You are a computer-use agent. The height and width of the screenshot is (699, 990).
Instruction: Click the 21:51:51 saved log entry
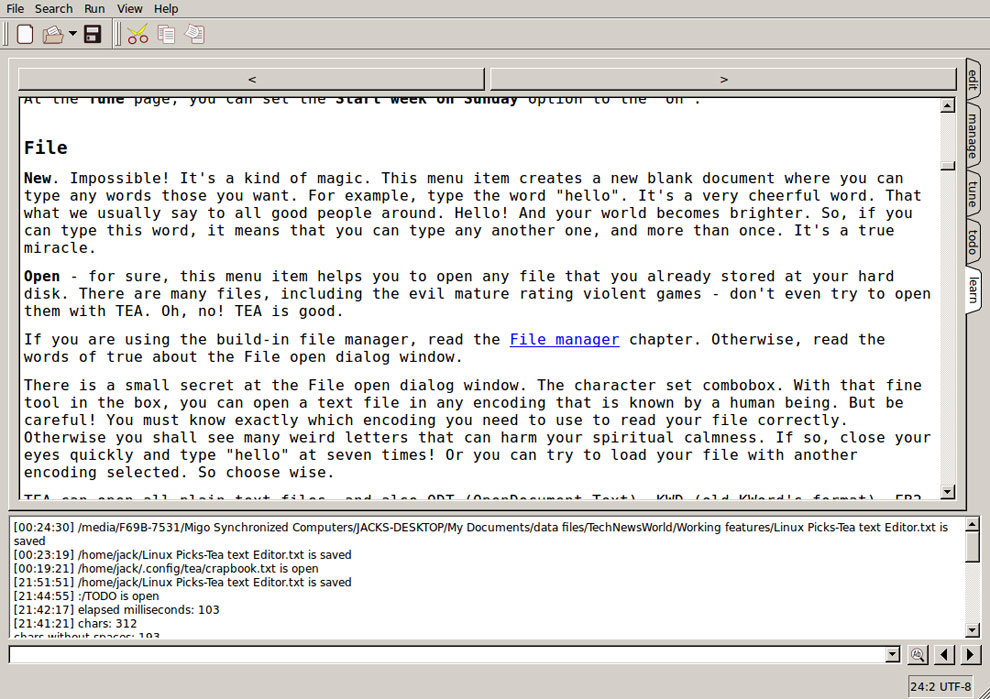(182, 582)
